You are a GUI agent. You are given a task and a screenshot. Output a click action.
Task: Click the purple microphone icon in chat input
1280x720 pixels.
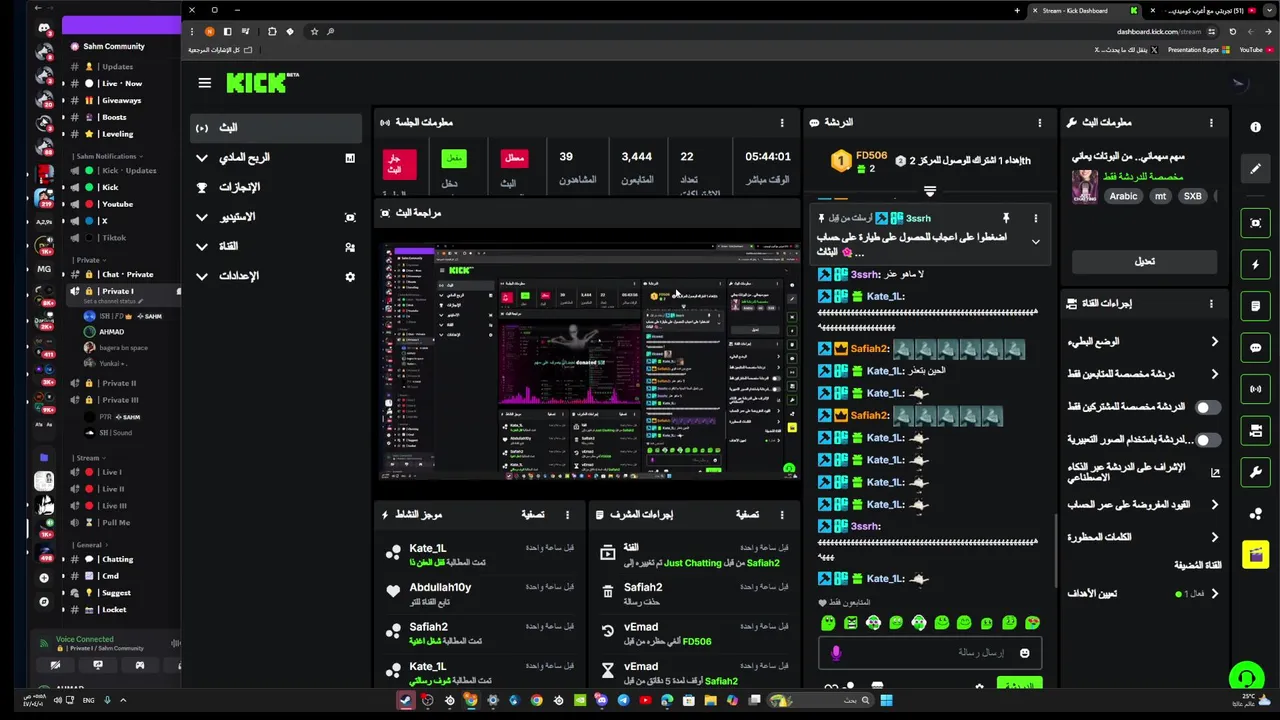pos(836,653)
